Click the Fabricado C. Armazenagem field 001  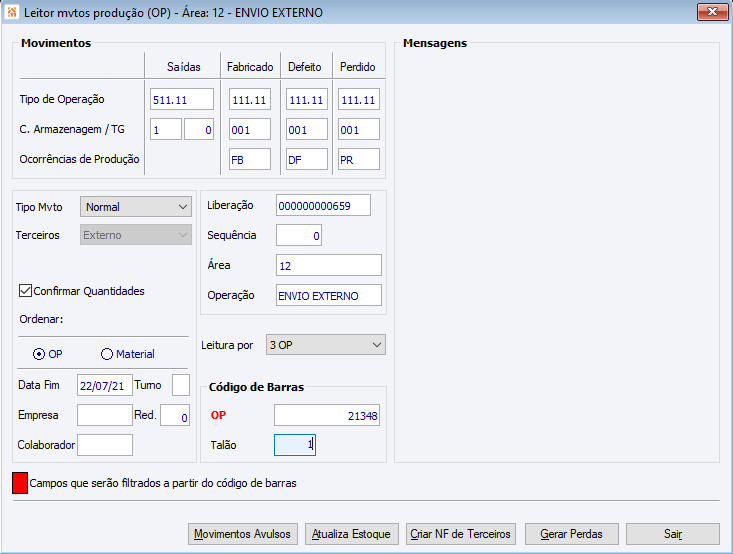tap(250, 130)
